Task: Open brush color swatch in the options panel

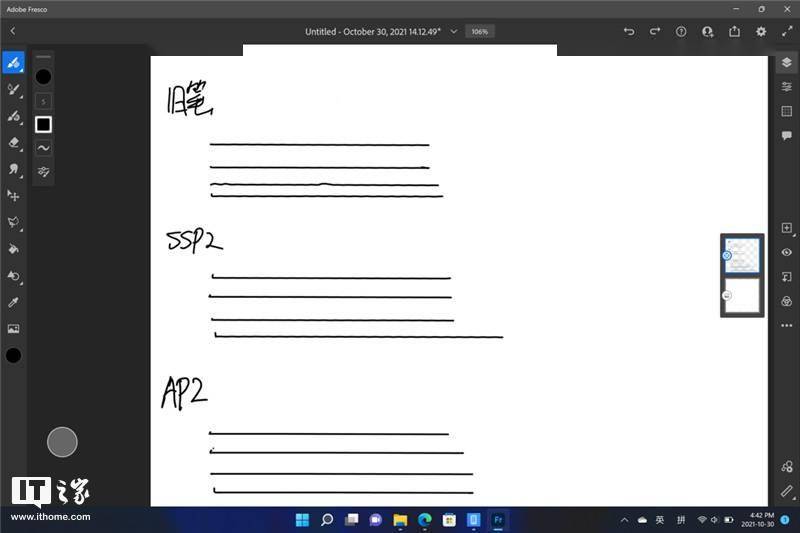Action: coord(43,77)
